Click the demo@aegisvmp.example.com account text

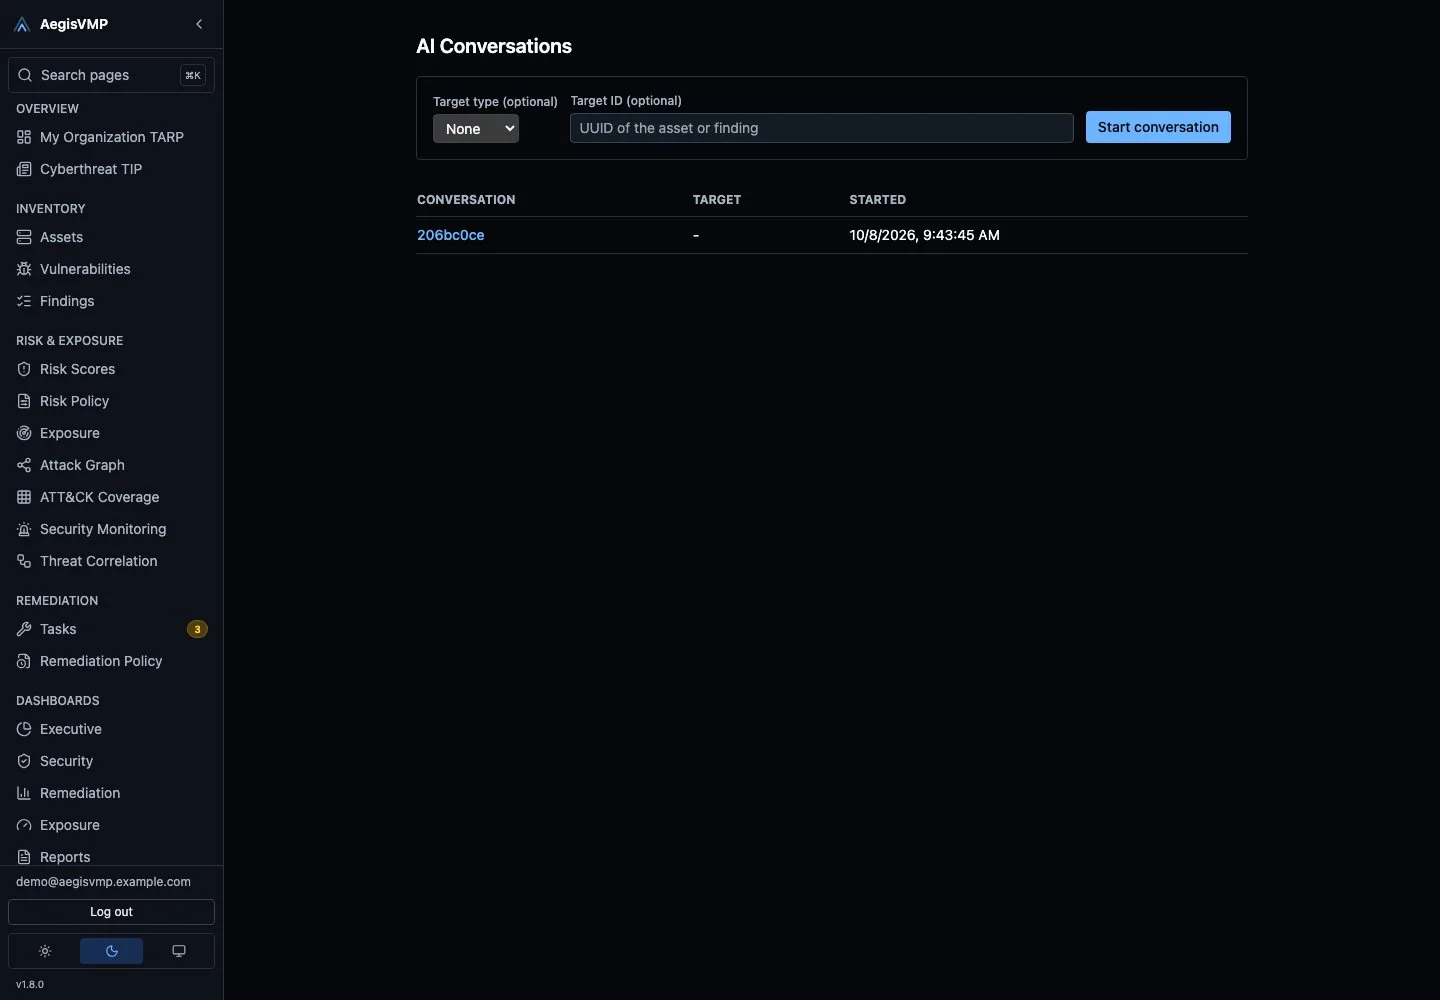pos(103,882)
